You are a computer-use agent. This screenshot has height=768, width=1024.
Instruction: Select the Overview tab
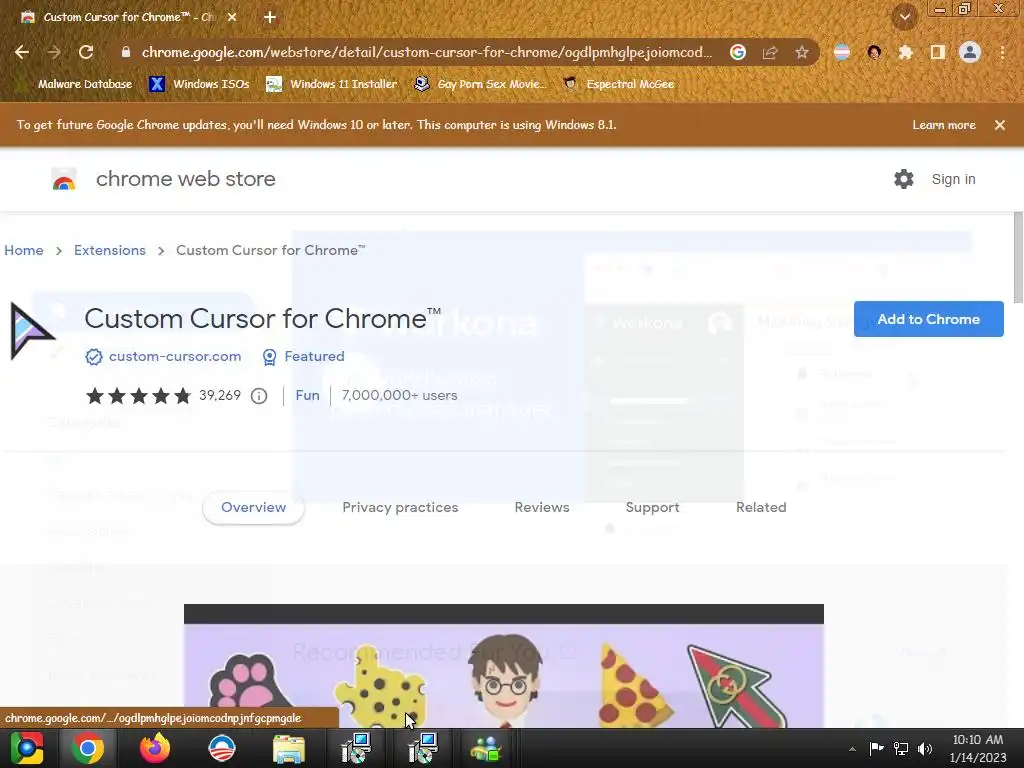[x=253, y=507]
